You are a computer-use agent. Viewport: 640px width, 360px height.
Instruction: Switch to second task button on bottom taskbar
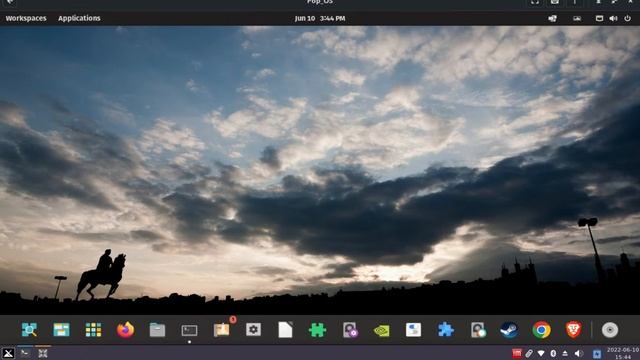pos(43,353)
